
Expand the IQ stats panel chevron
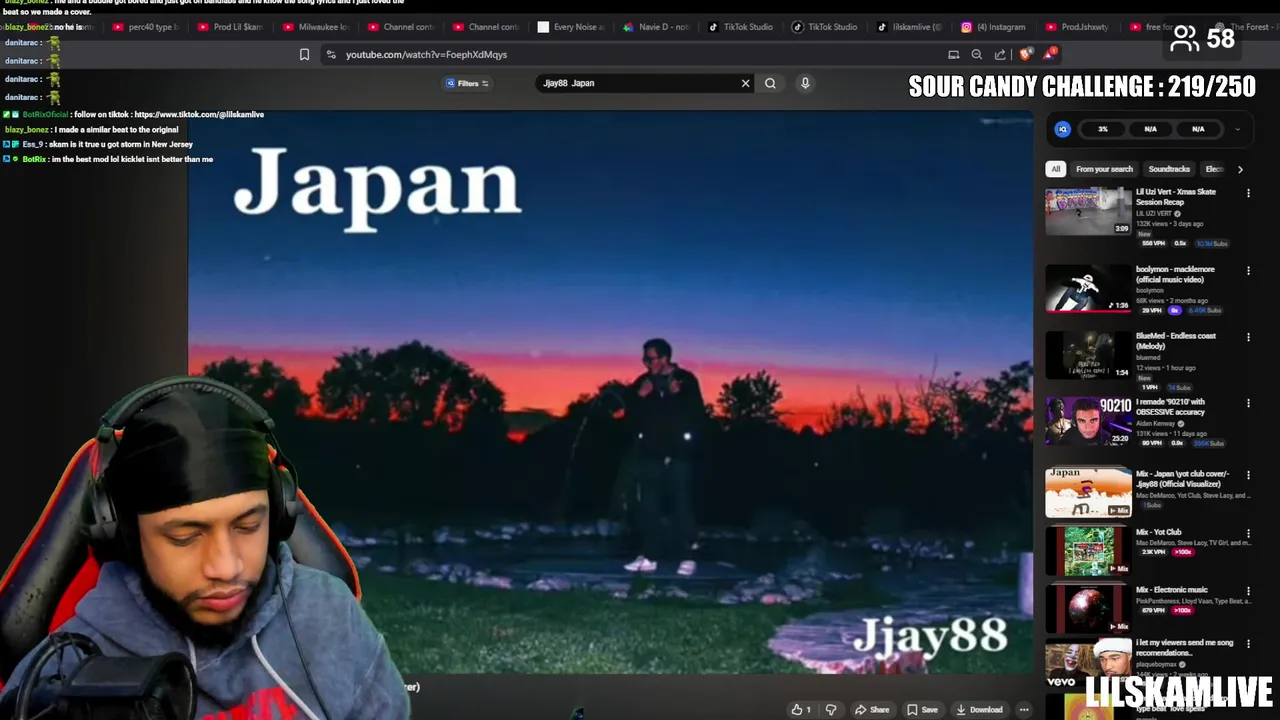point(1237,129)
